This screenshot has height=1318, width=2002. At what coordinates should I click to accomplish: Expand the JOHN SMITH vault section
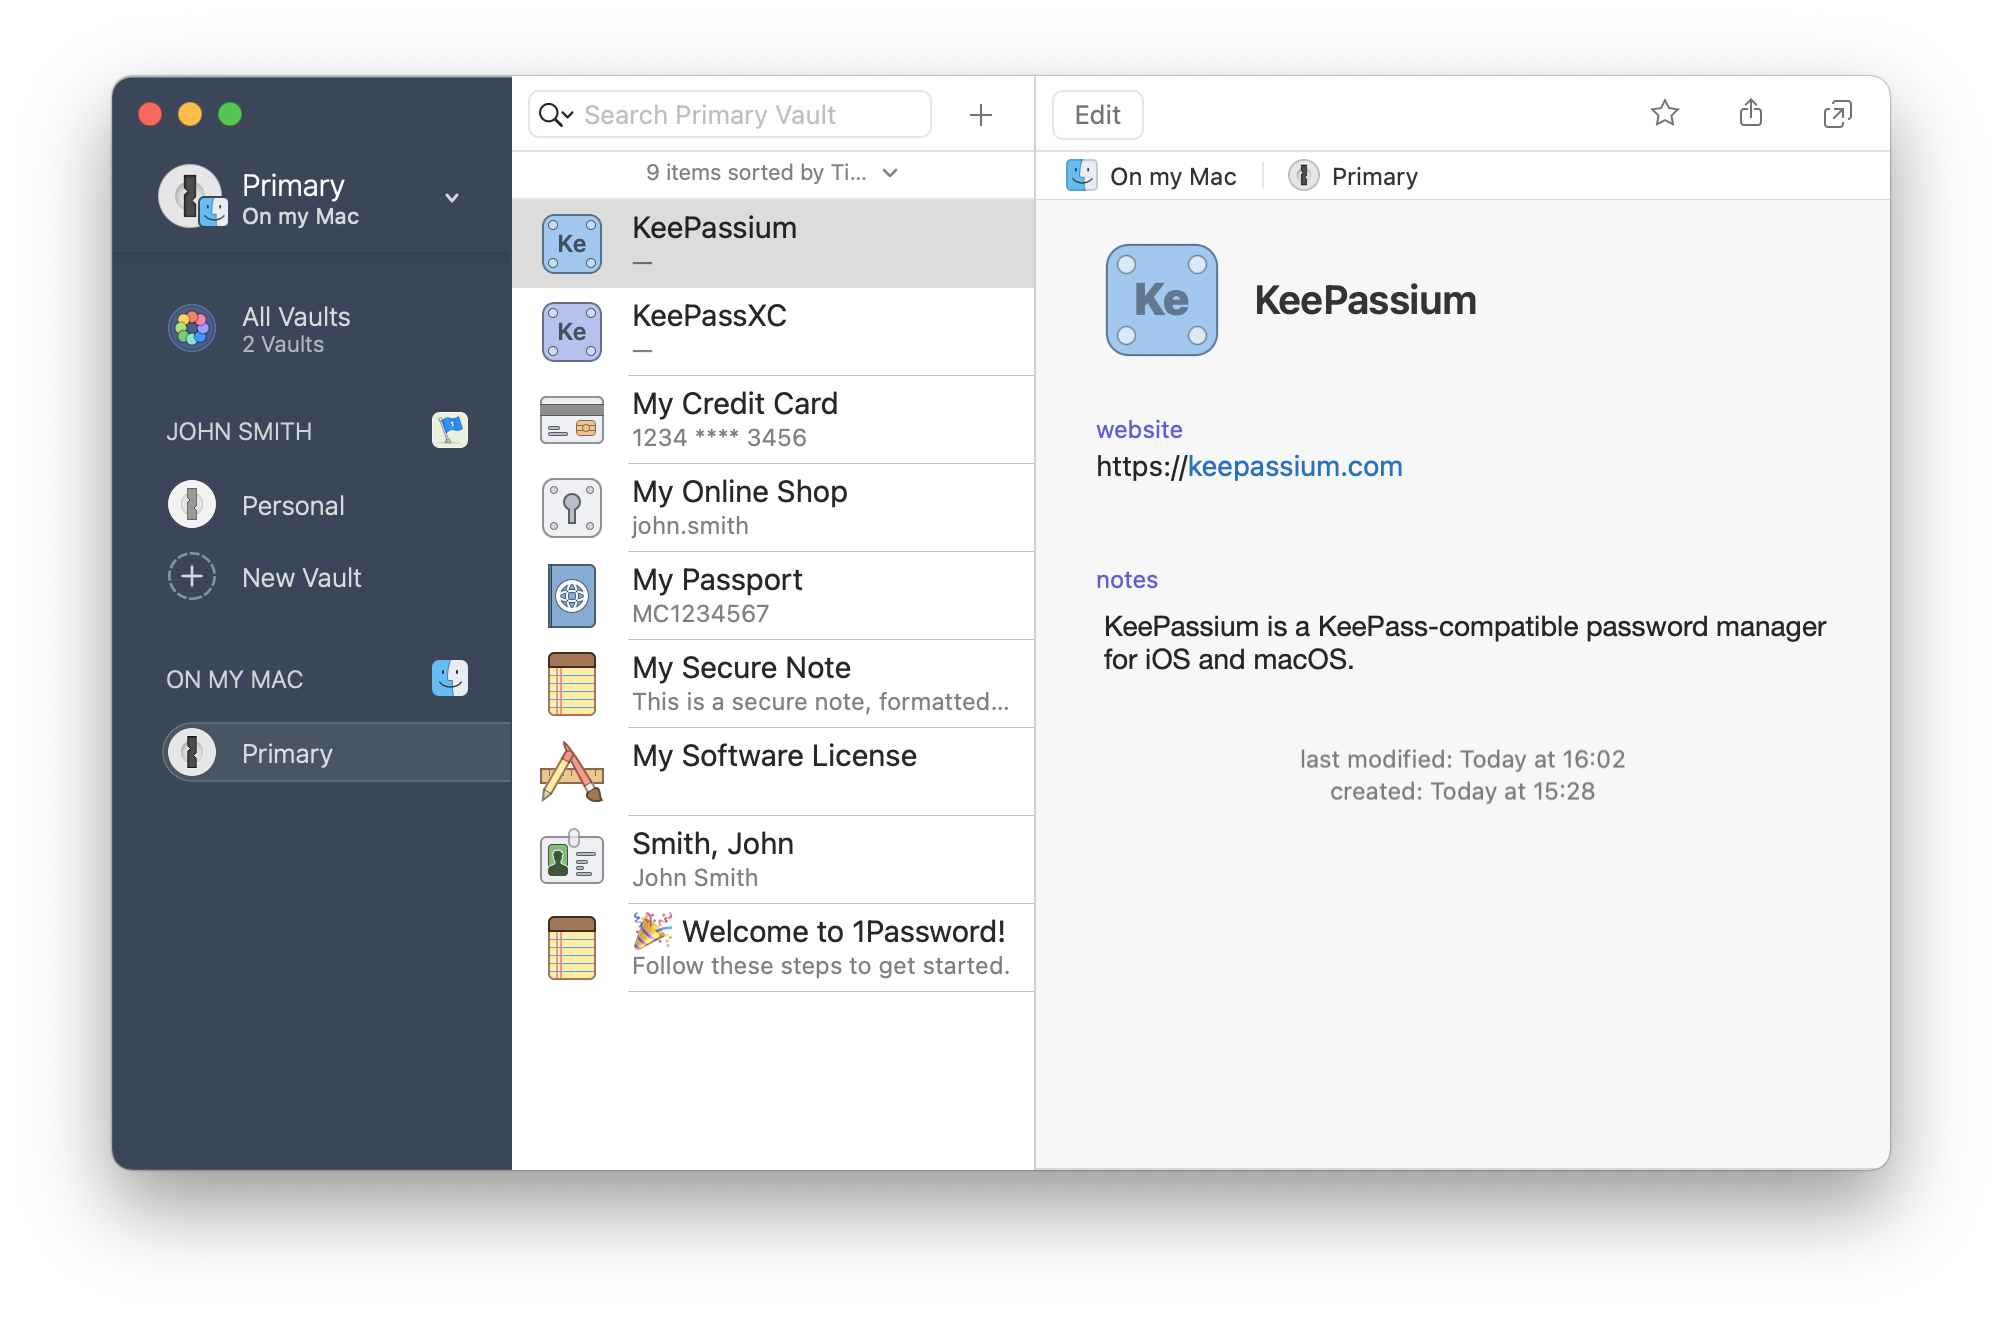click(240, 432)
